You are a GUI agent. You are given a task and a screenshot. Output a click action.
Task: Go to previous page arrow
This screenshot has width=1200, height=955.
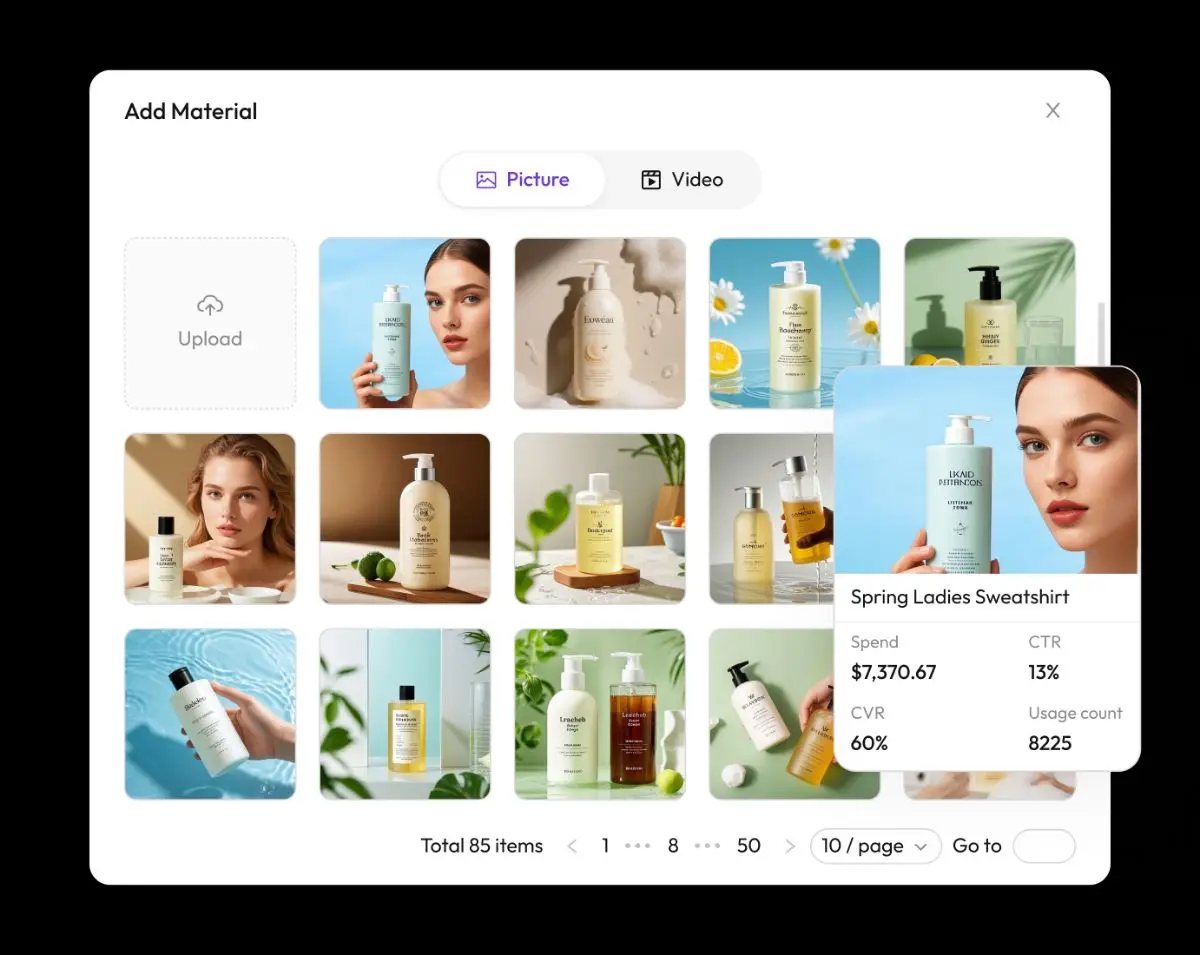pyautogui.click(x=572, y=846)
